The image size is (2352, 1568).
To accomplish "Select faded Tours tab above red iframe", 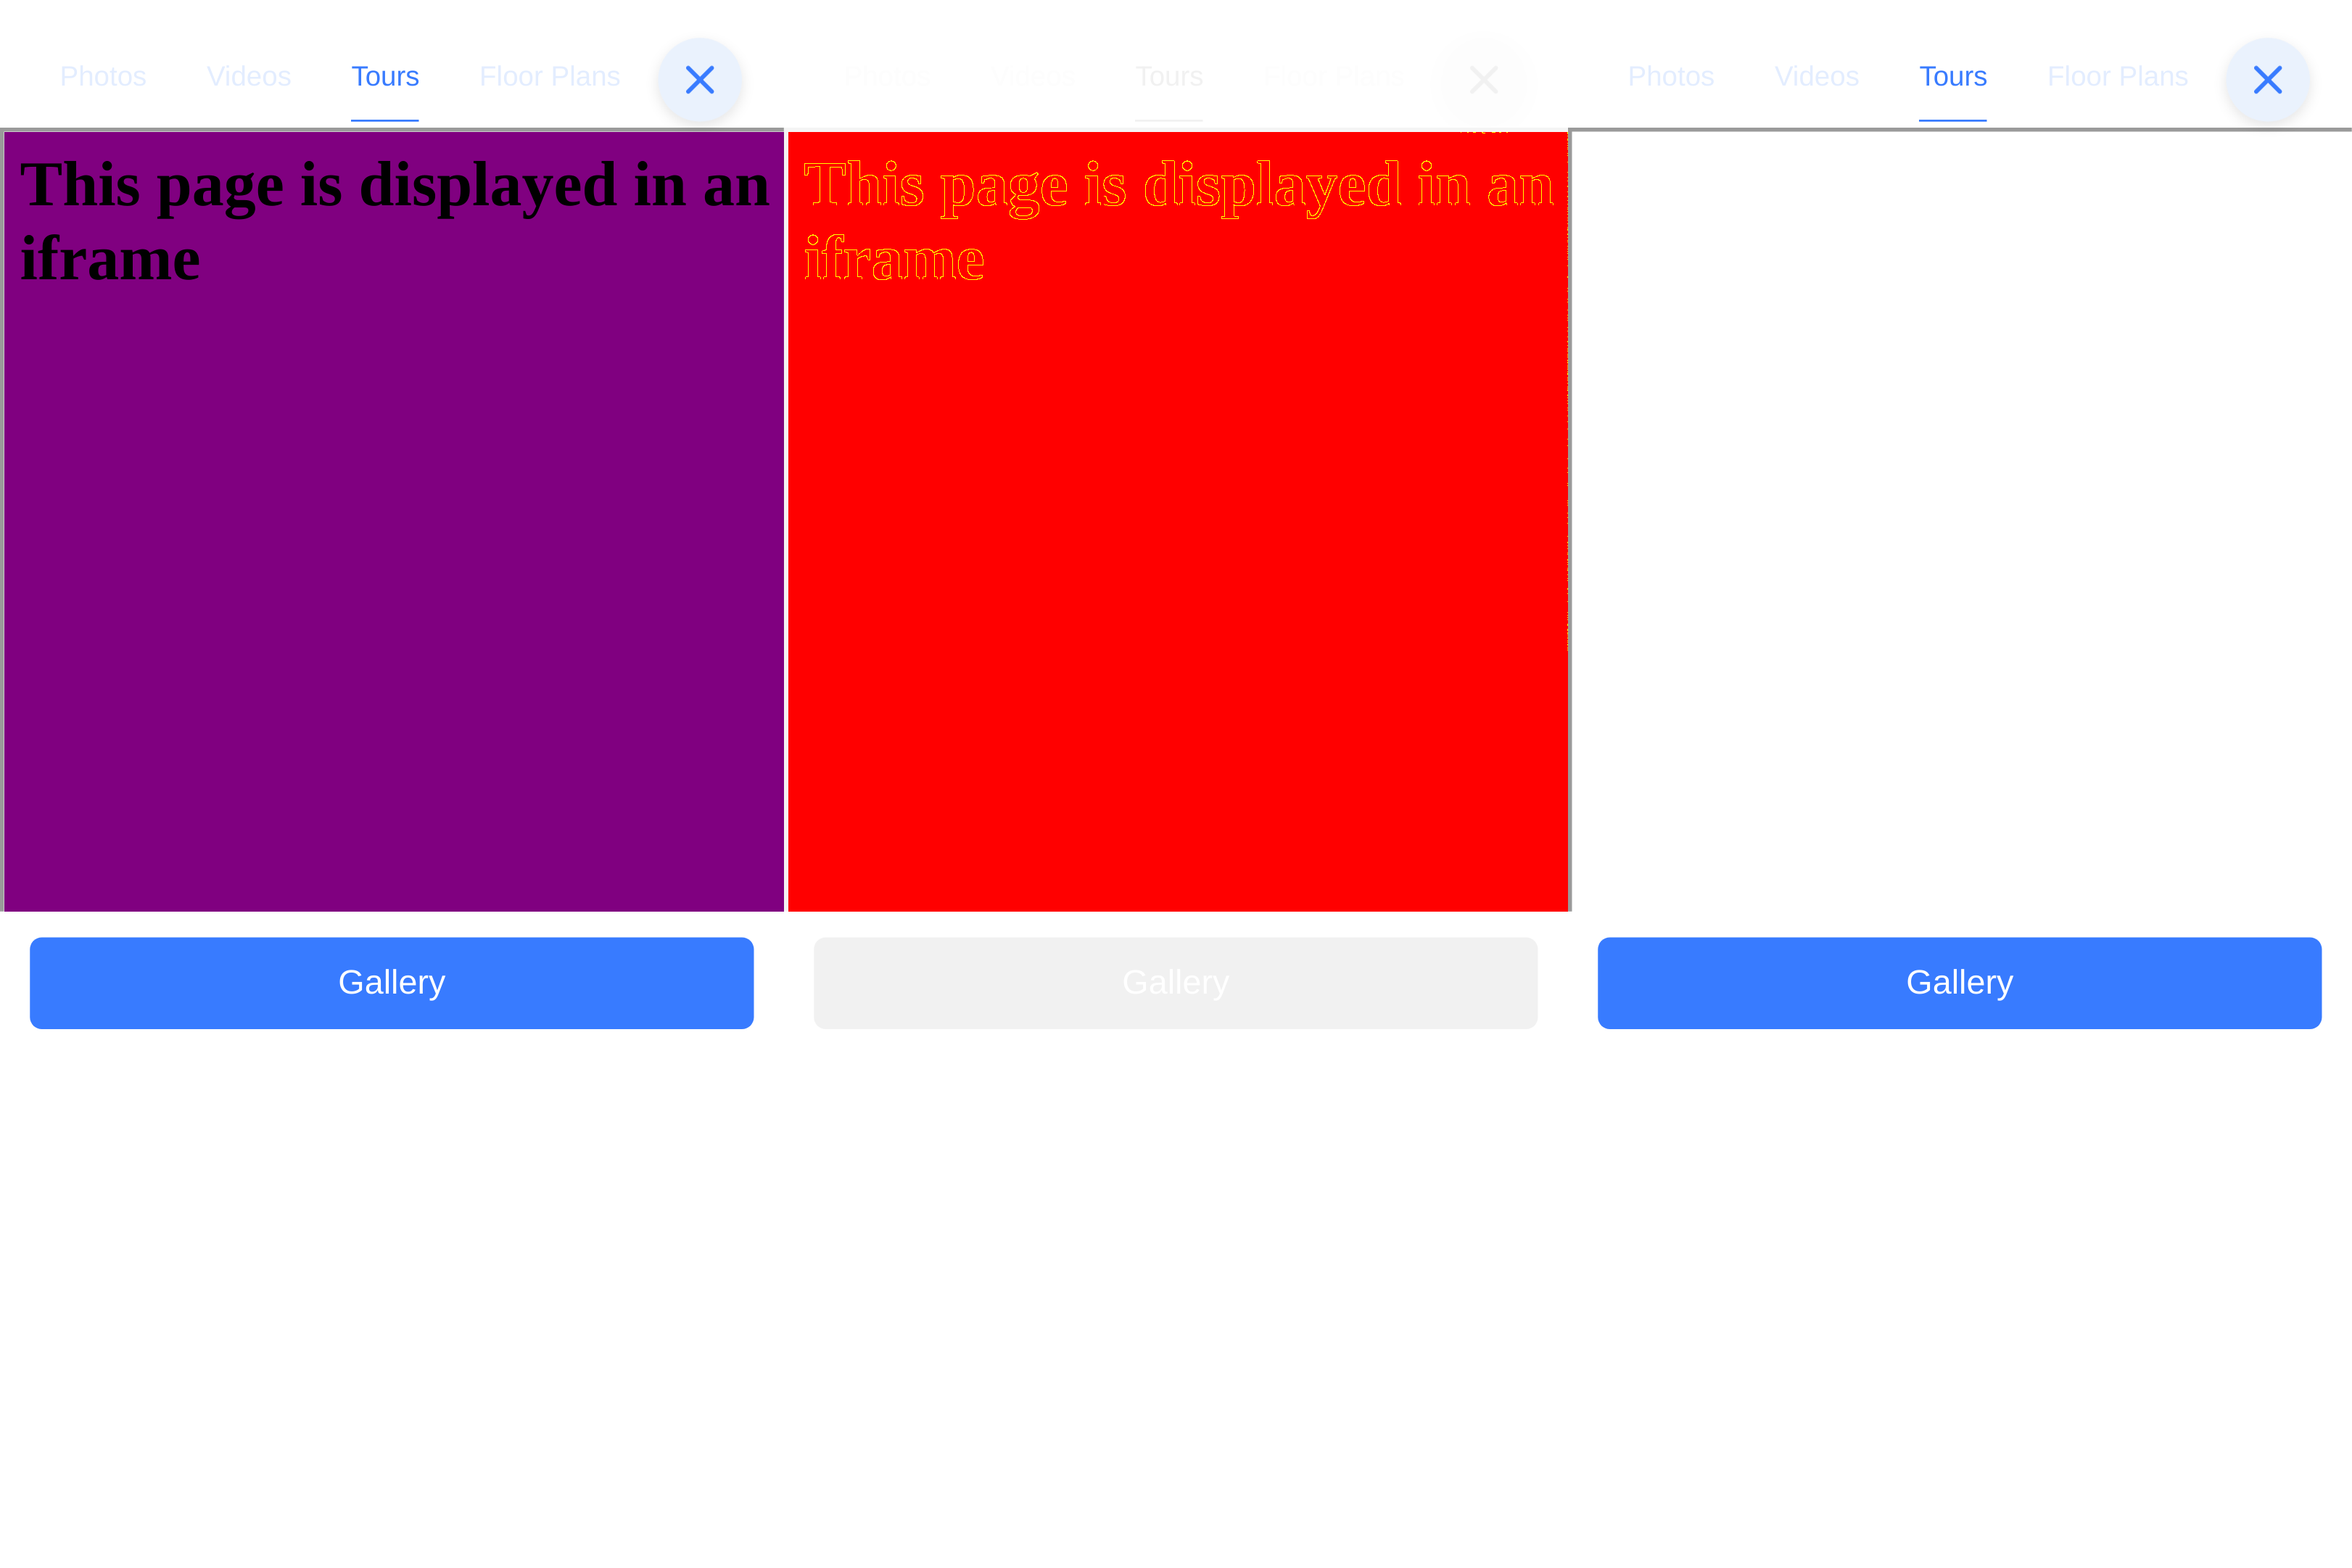I will pyautogui.click(x=1169, y=77).
